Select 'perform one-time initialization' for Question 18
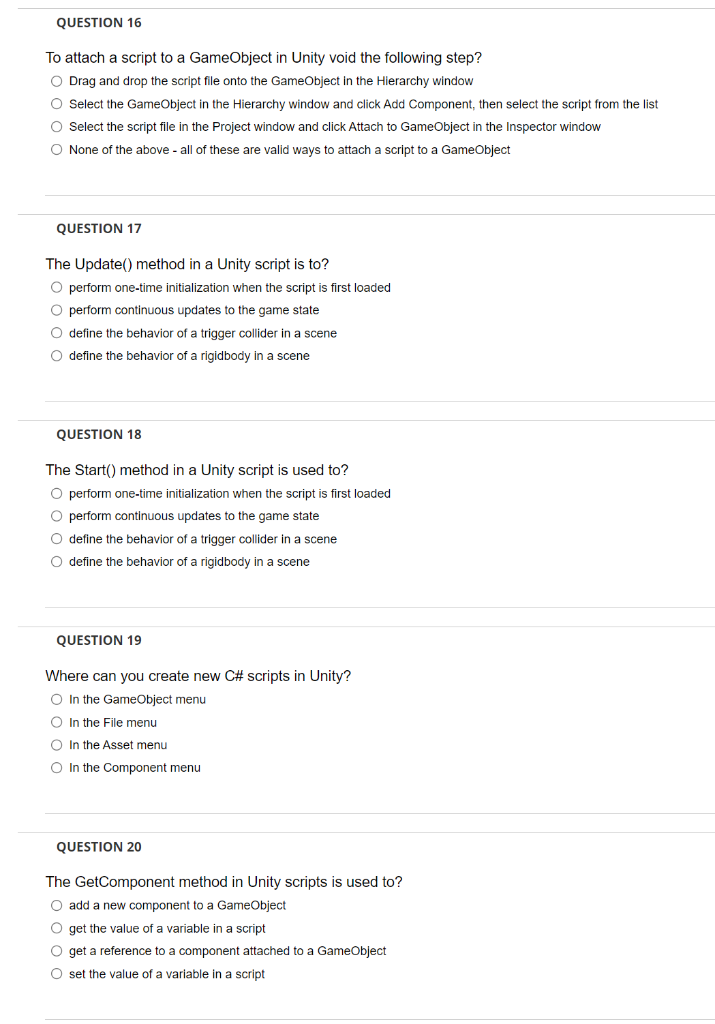This screenshot has width=715, height=1024. (57, 493)
